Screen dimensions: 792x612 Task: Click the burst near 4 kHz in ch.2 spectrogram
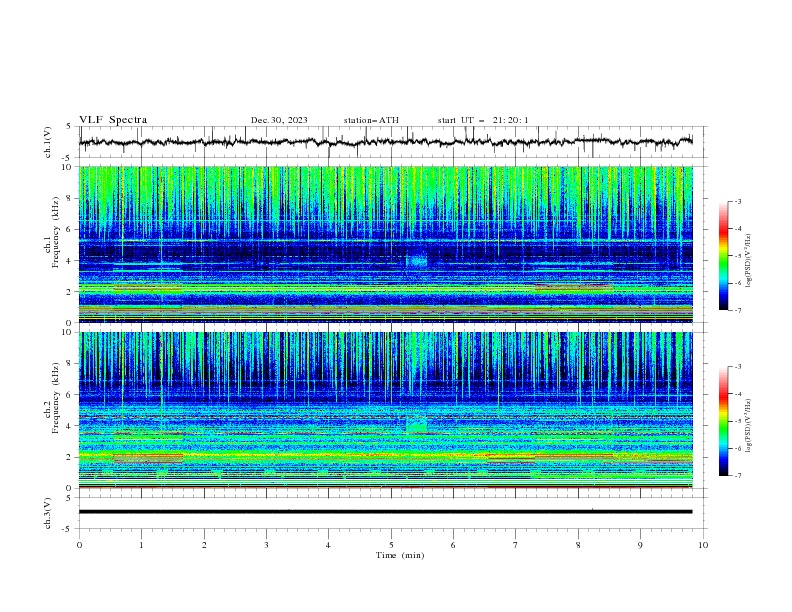[x=417, y=424]
